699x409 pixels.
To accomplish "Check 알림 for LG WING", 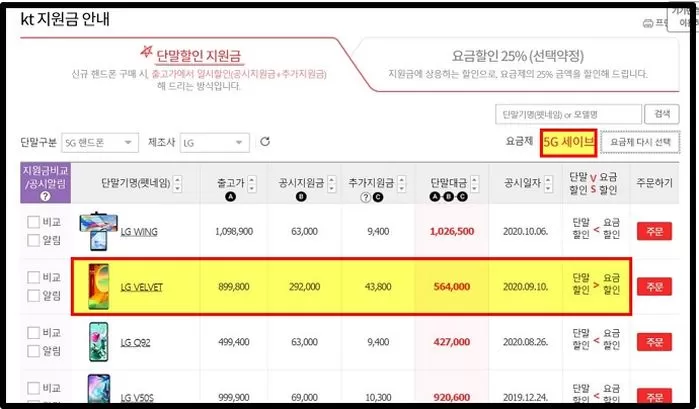I will pos(33,240).
